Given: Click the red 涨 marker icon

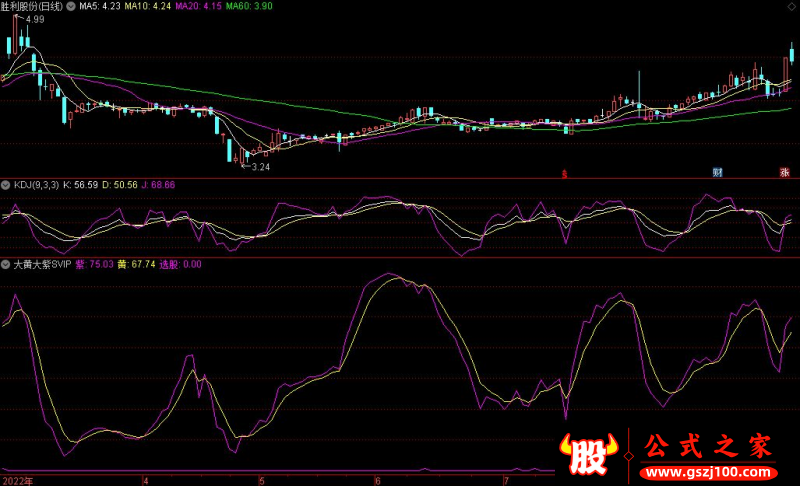Looking at the screenshot, I should click(784, 172).
